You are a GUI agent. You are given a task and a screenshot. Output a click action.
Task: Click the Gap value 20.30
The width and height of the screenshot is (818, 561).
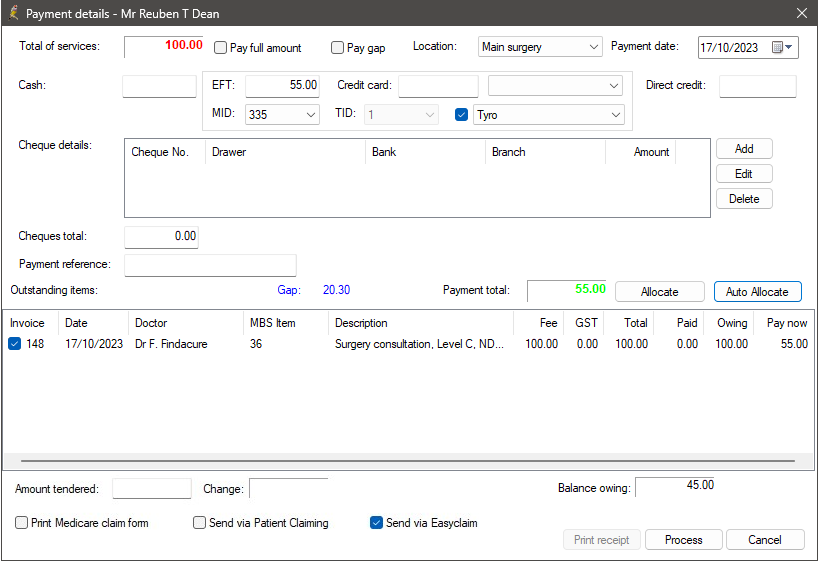336,290
